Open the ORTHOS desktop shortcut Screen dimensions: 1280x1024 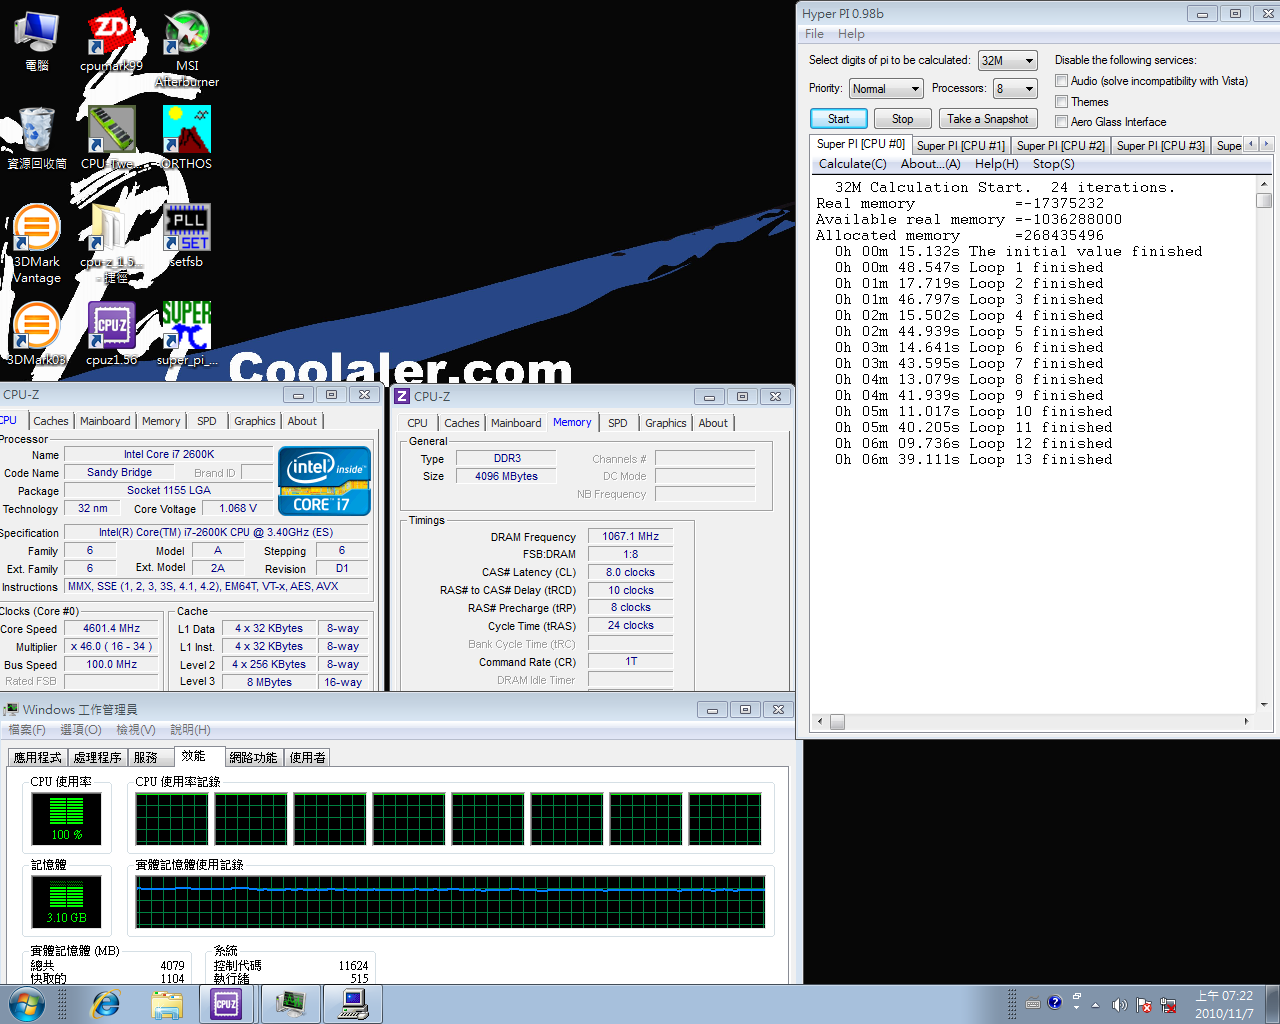tap(187, 138)
